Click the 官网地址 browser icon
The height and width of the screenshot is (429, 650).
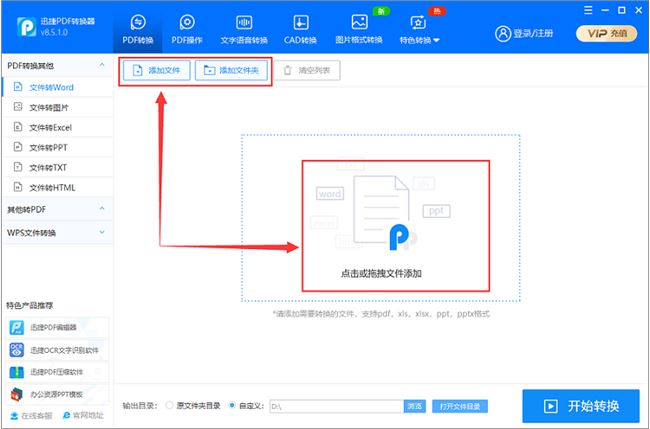(66, 415)
